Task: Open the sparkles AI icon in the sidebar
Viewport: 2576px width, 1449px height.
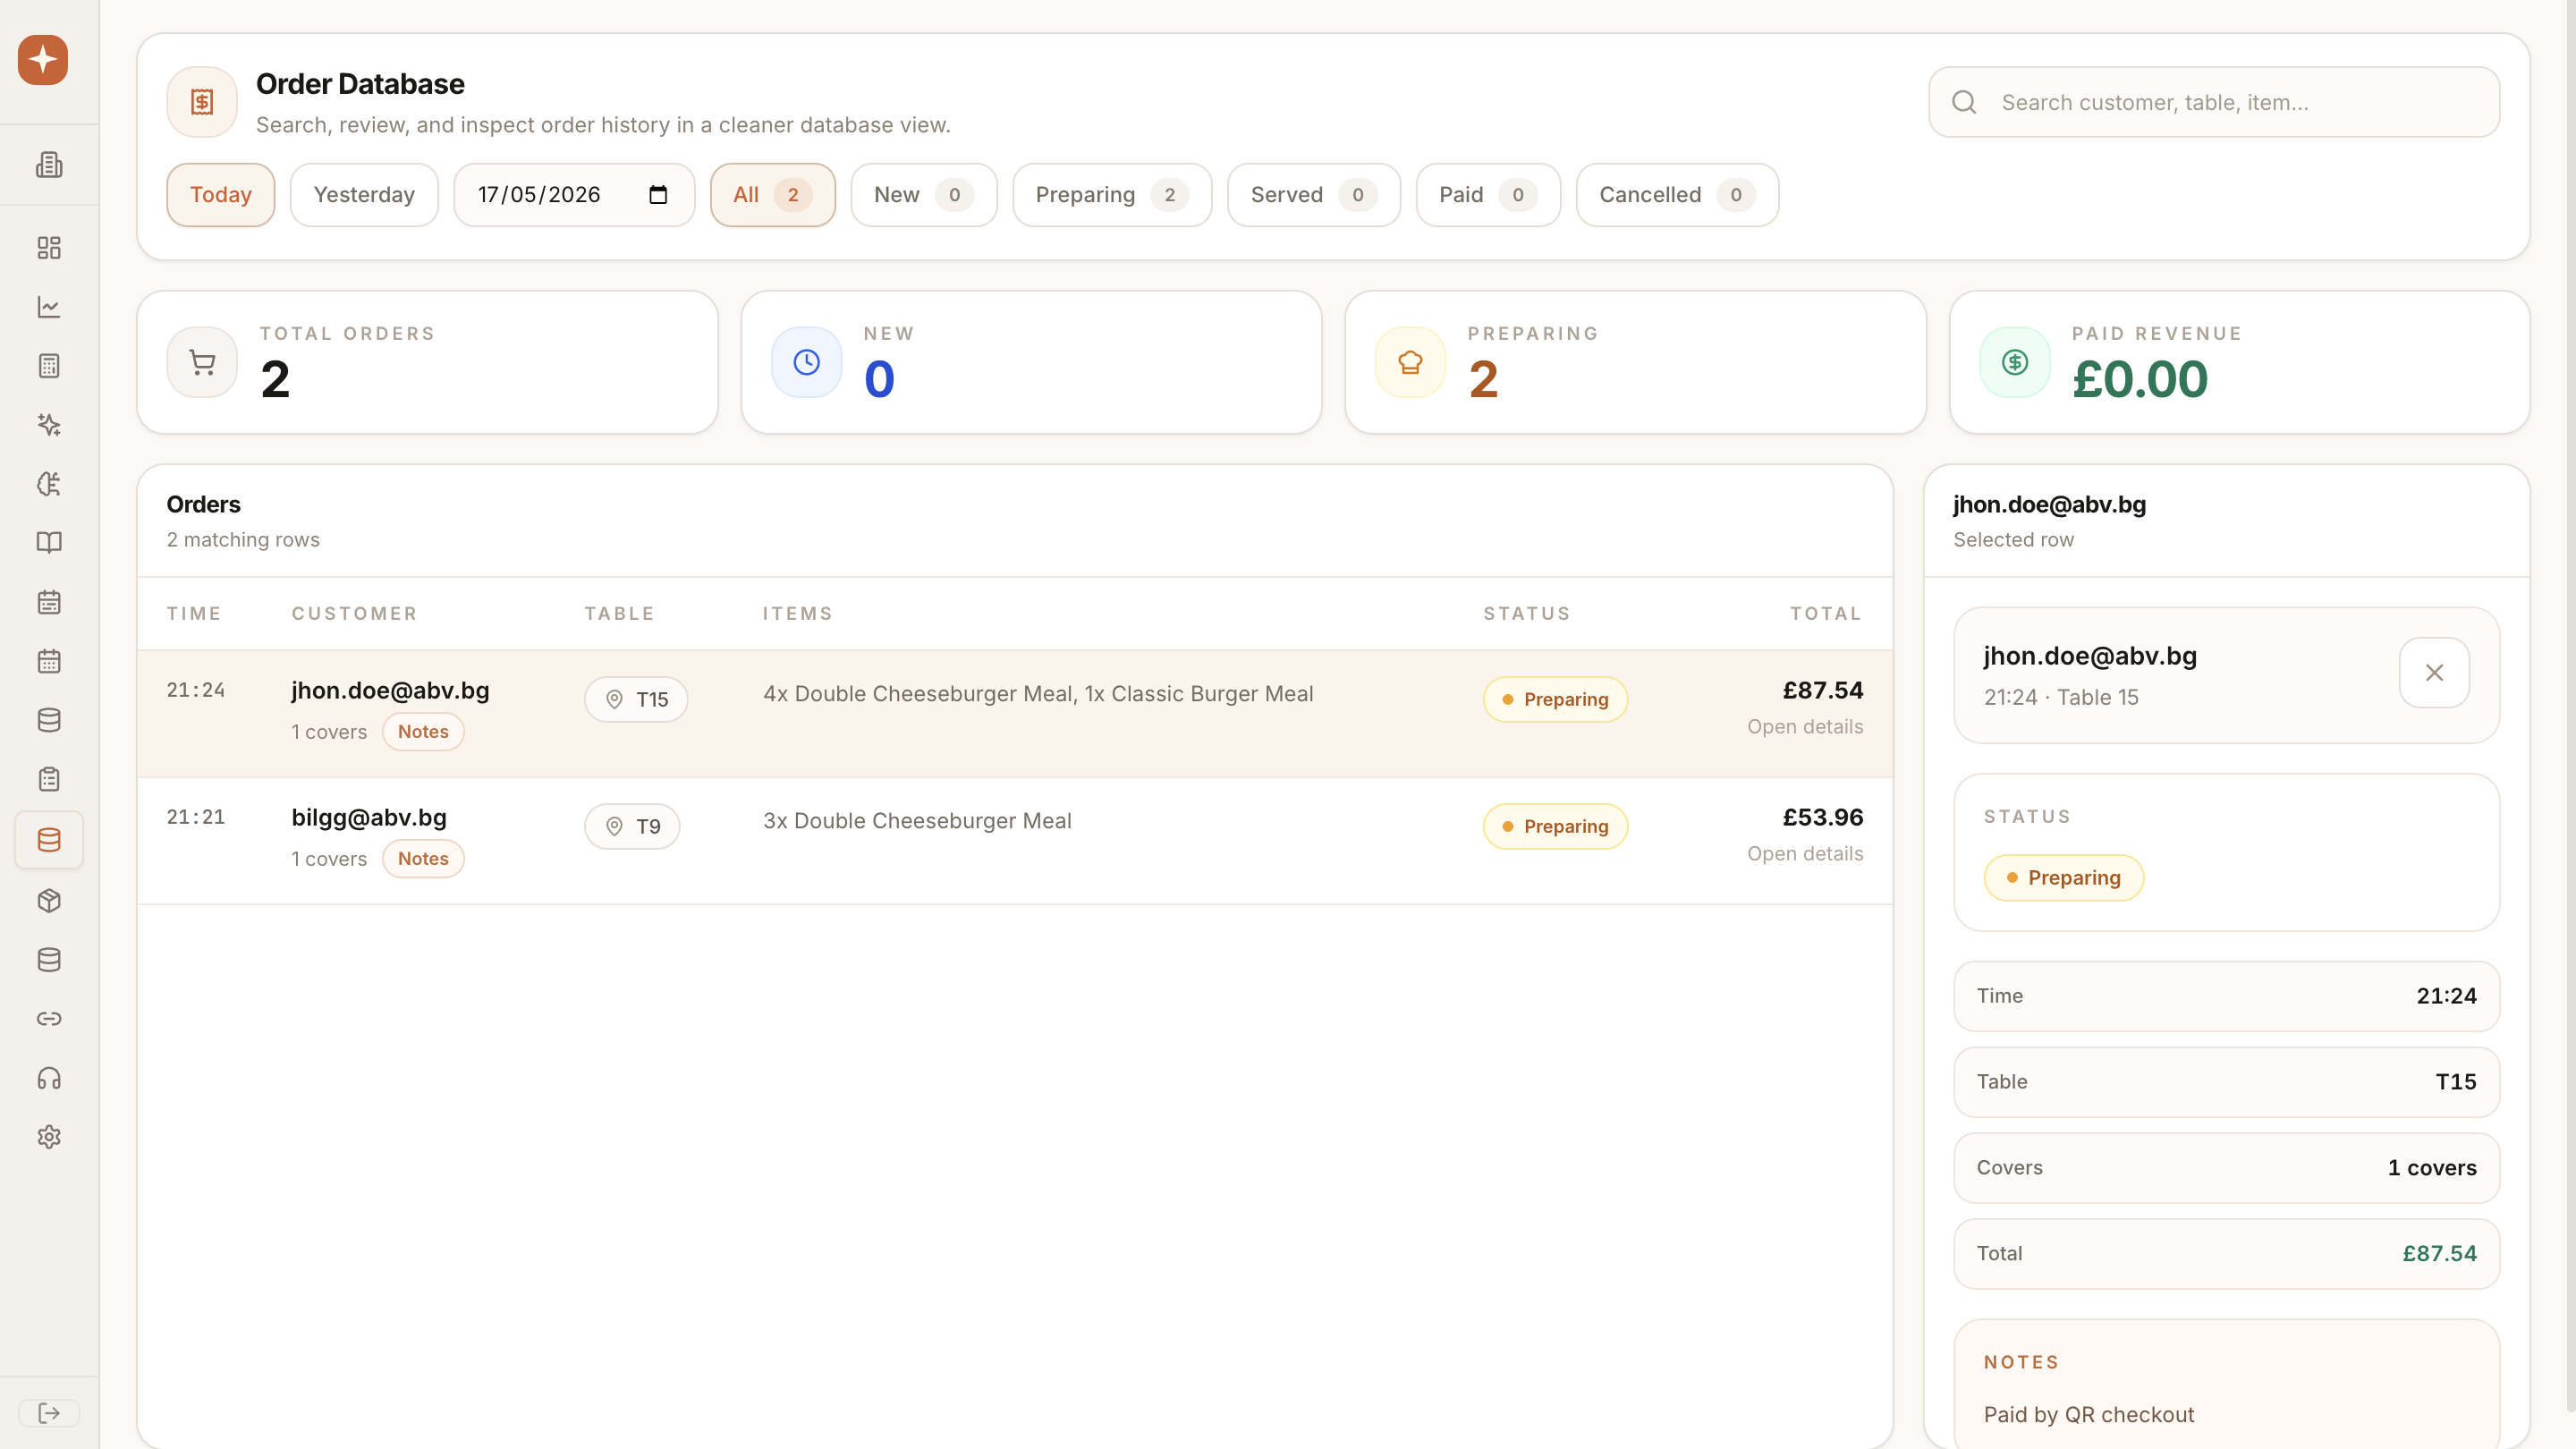Action: [x=49, y=424]
